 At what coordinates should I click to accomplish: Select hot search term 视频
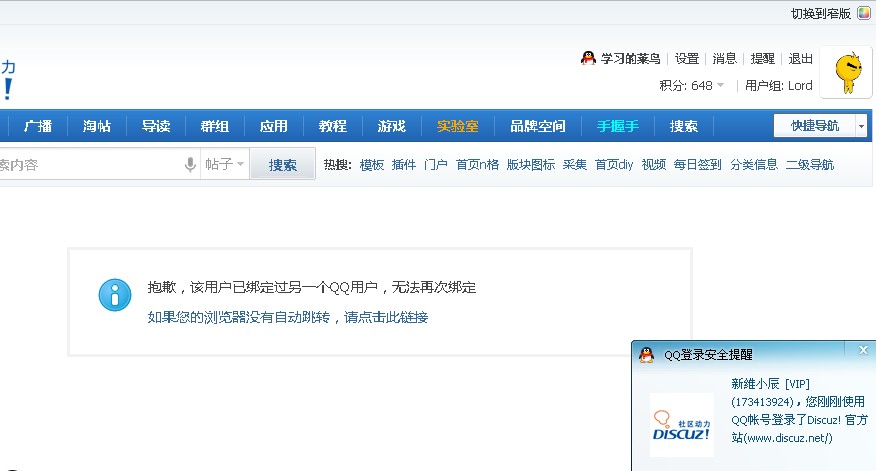[654, 165]
